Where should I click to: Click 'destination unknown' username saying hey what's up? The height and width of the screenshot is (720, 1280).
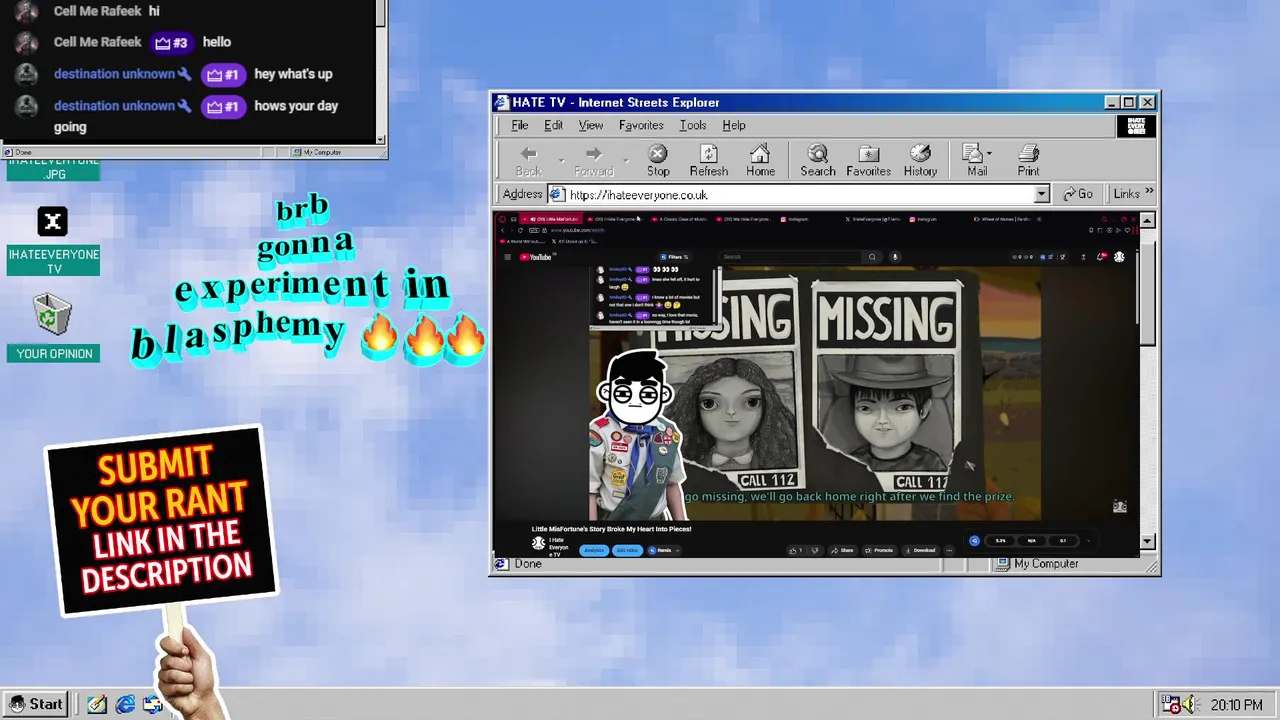[115, 74]
